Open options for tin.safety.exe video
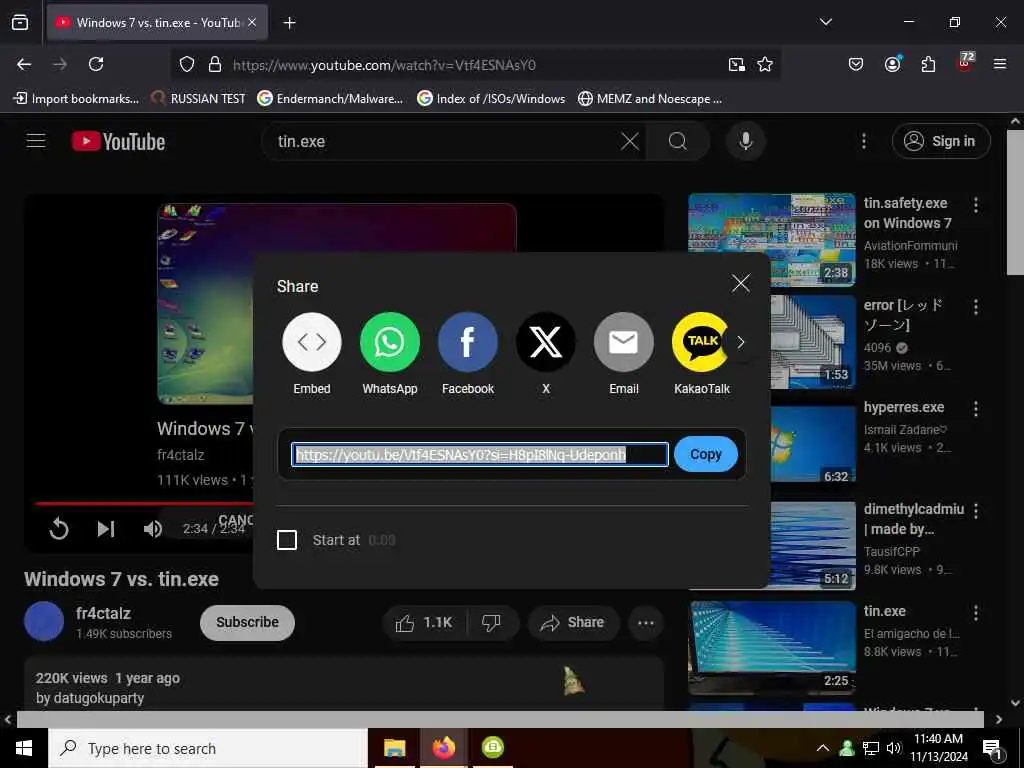This screenshot has height=768, width=1024. click(x=976, y=205)
